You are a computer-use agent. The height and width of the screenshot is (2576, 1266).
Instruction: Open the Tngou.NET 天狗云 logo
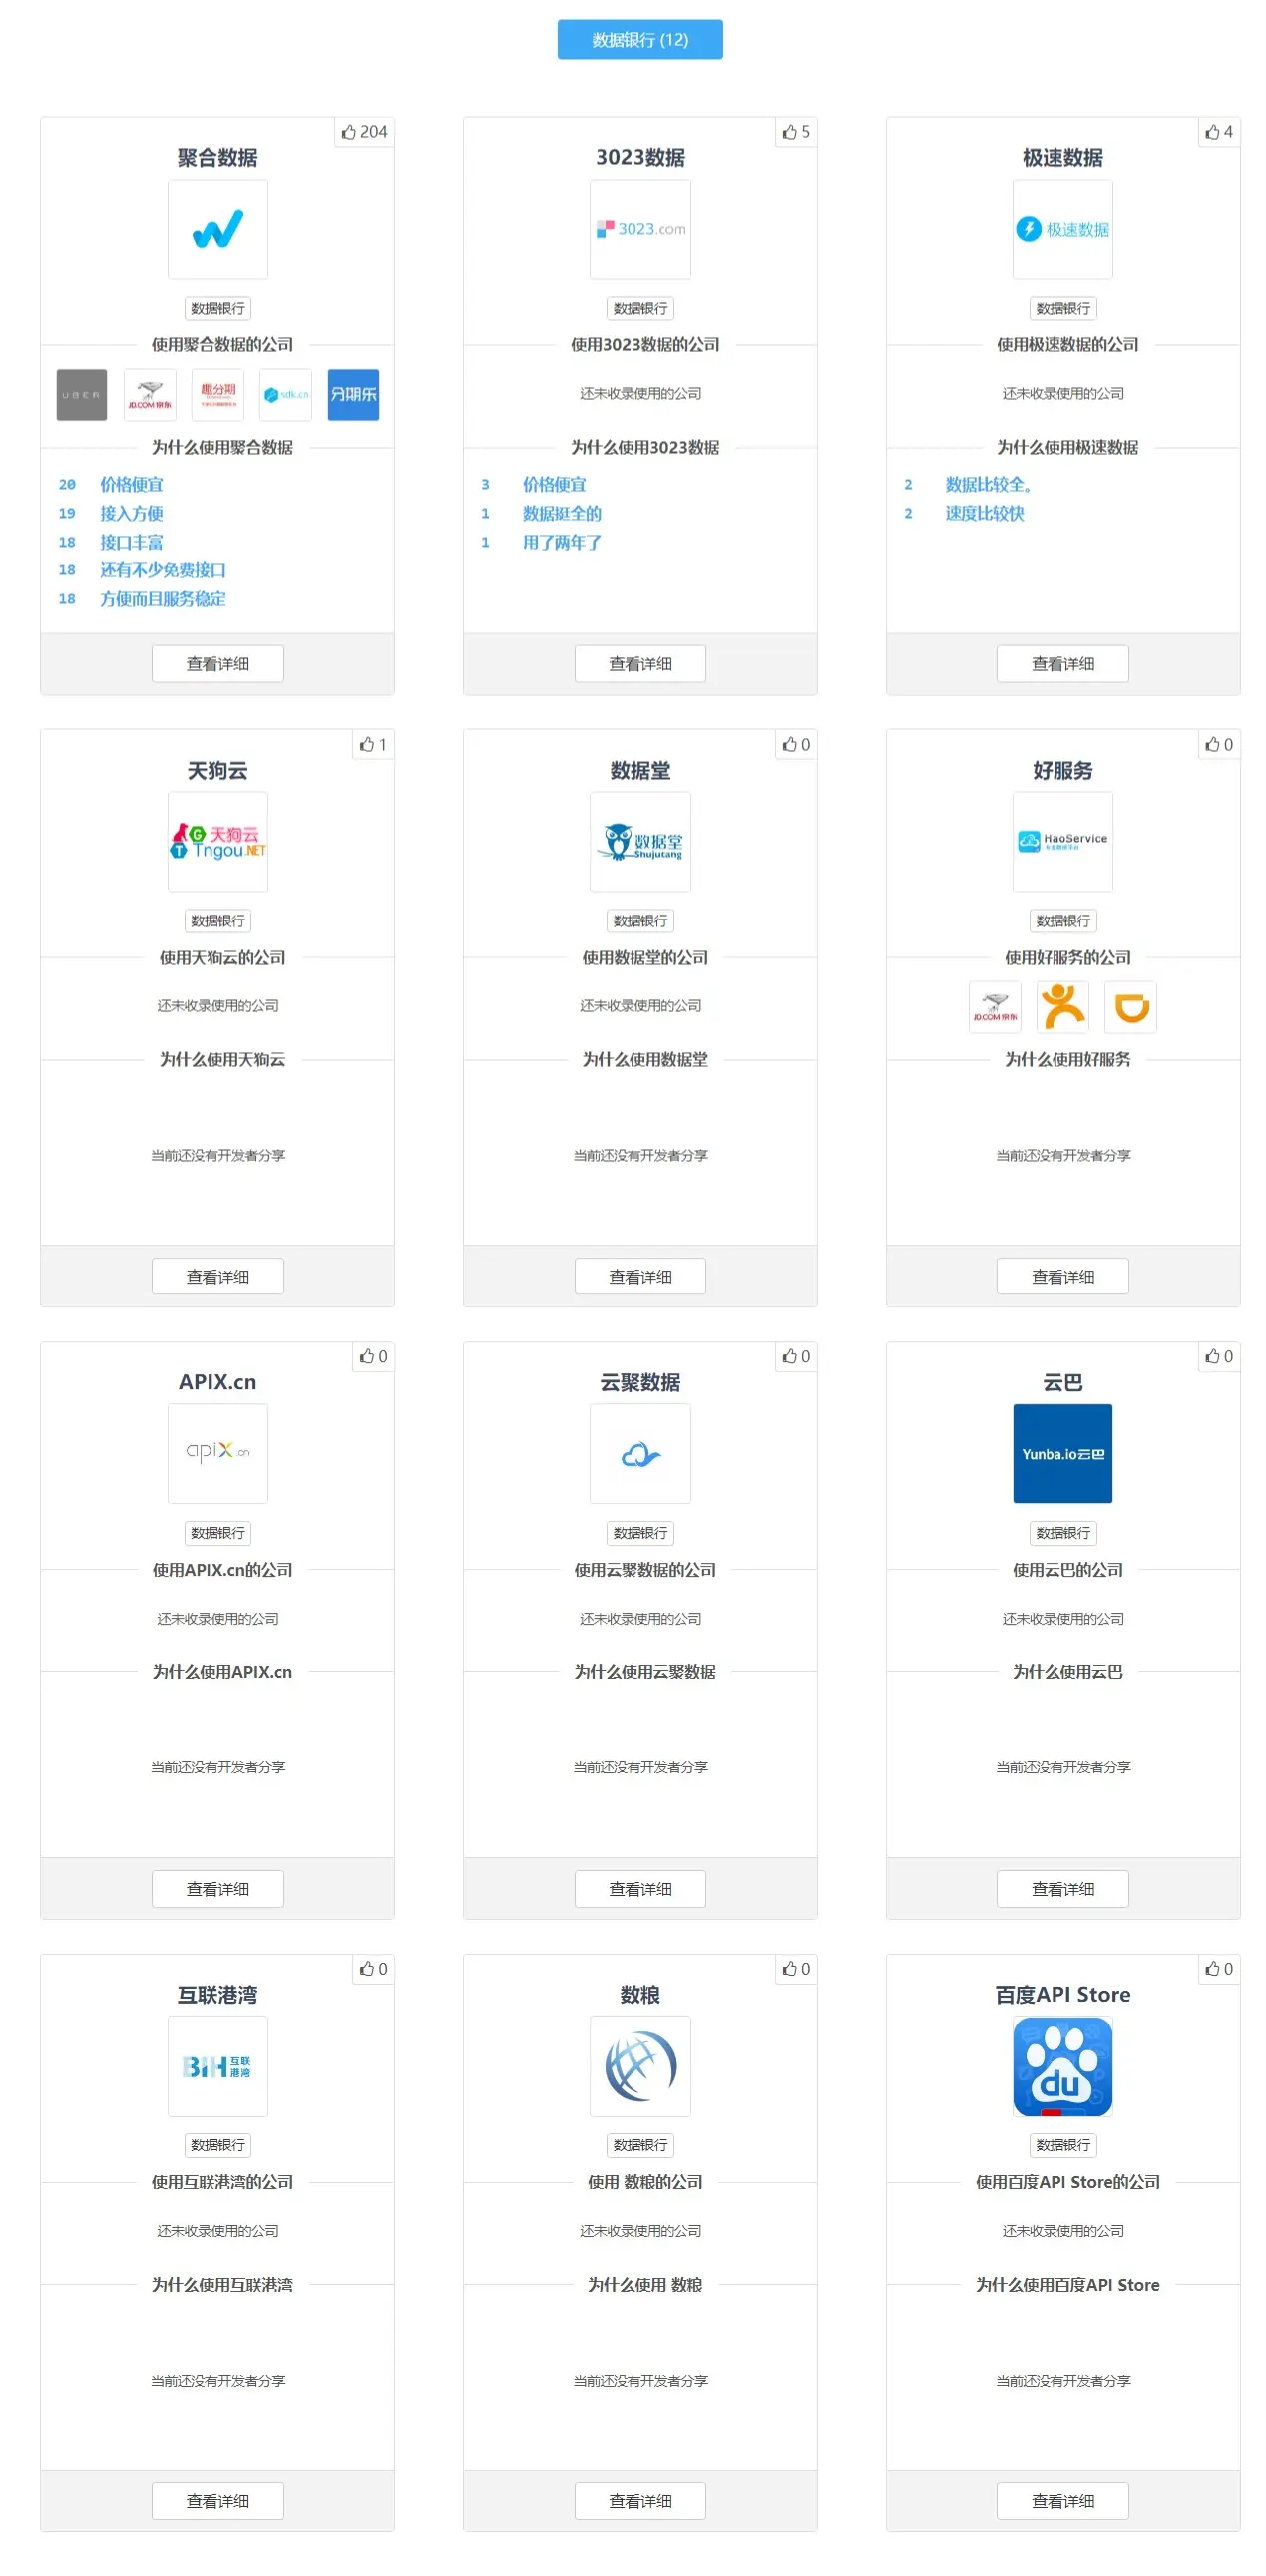(217, 841)
